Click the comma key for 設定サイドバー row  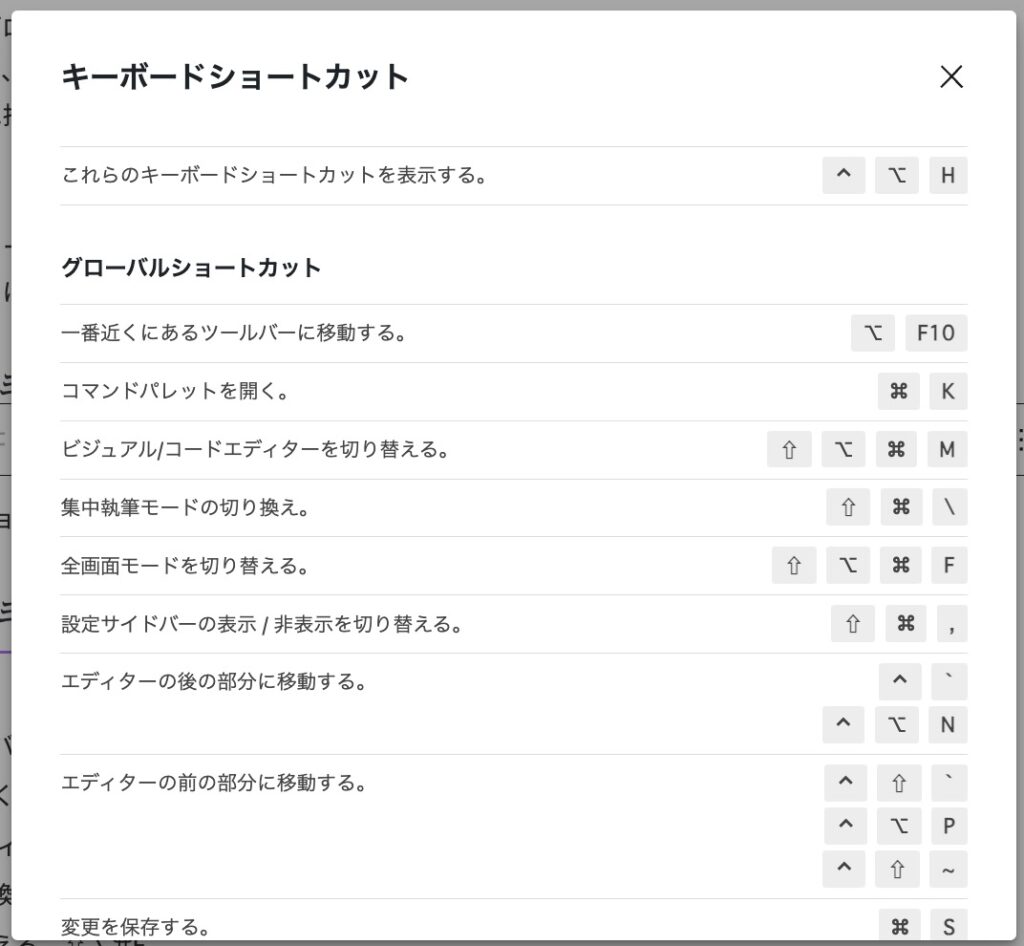click(x=952, y=623)
